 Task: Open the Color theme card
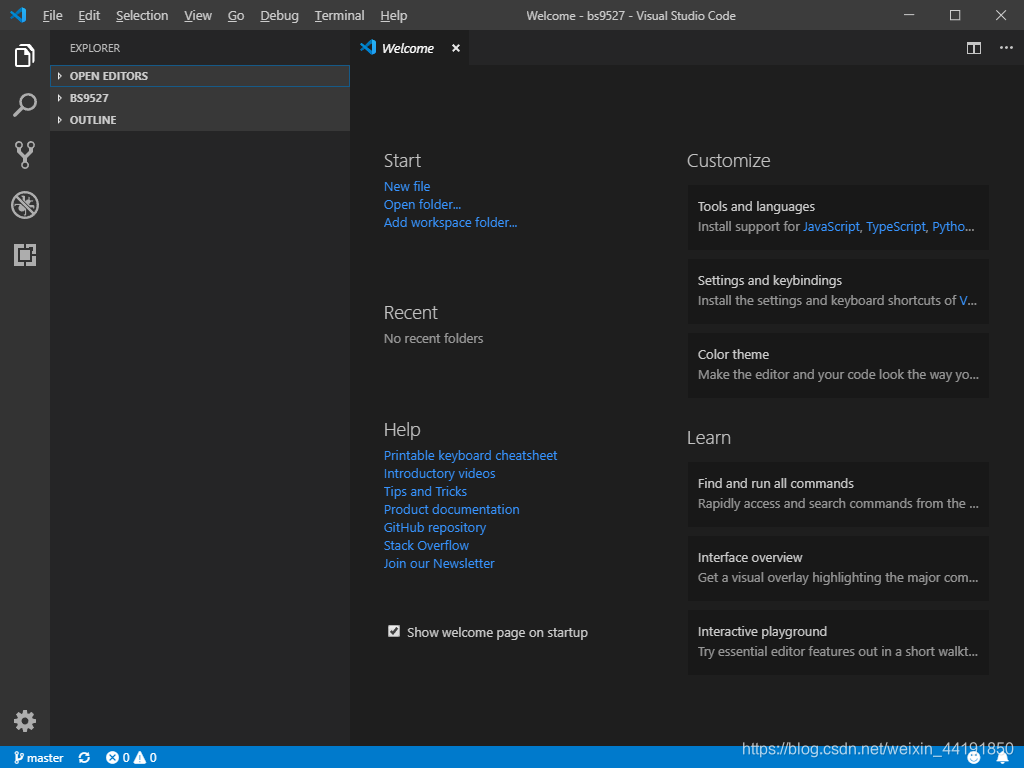tap(838, 365)
